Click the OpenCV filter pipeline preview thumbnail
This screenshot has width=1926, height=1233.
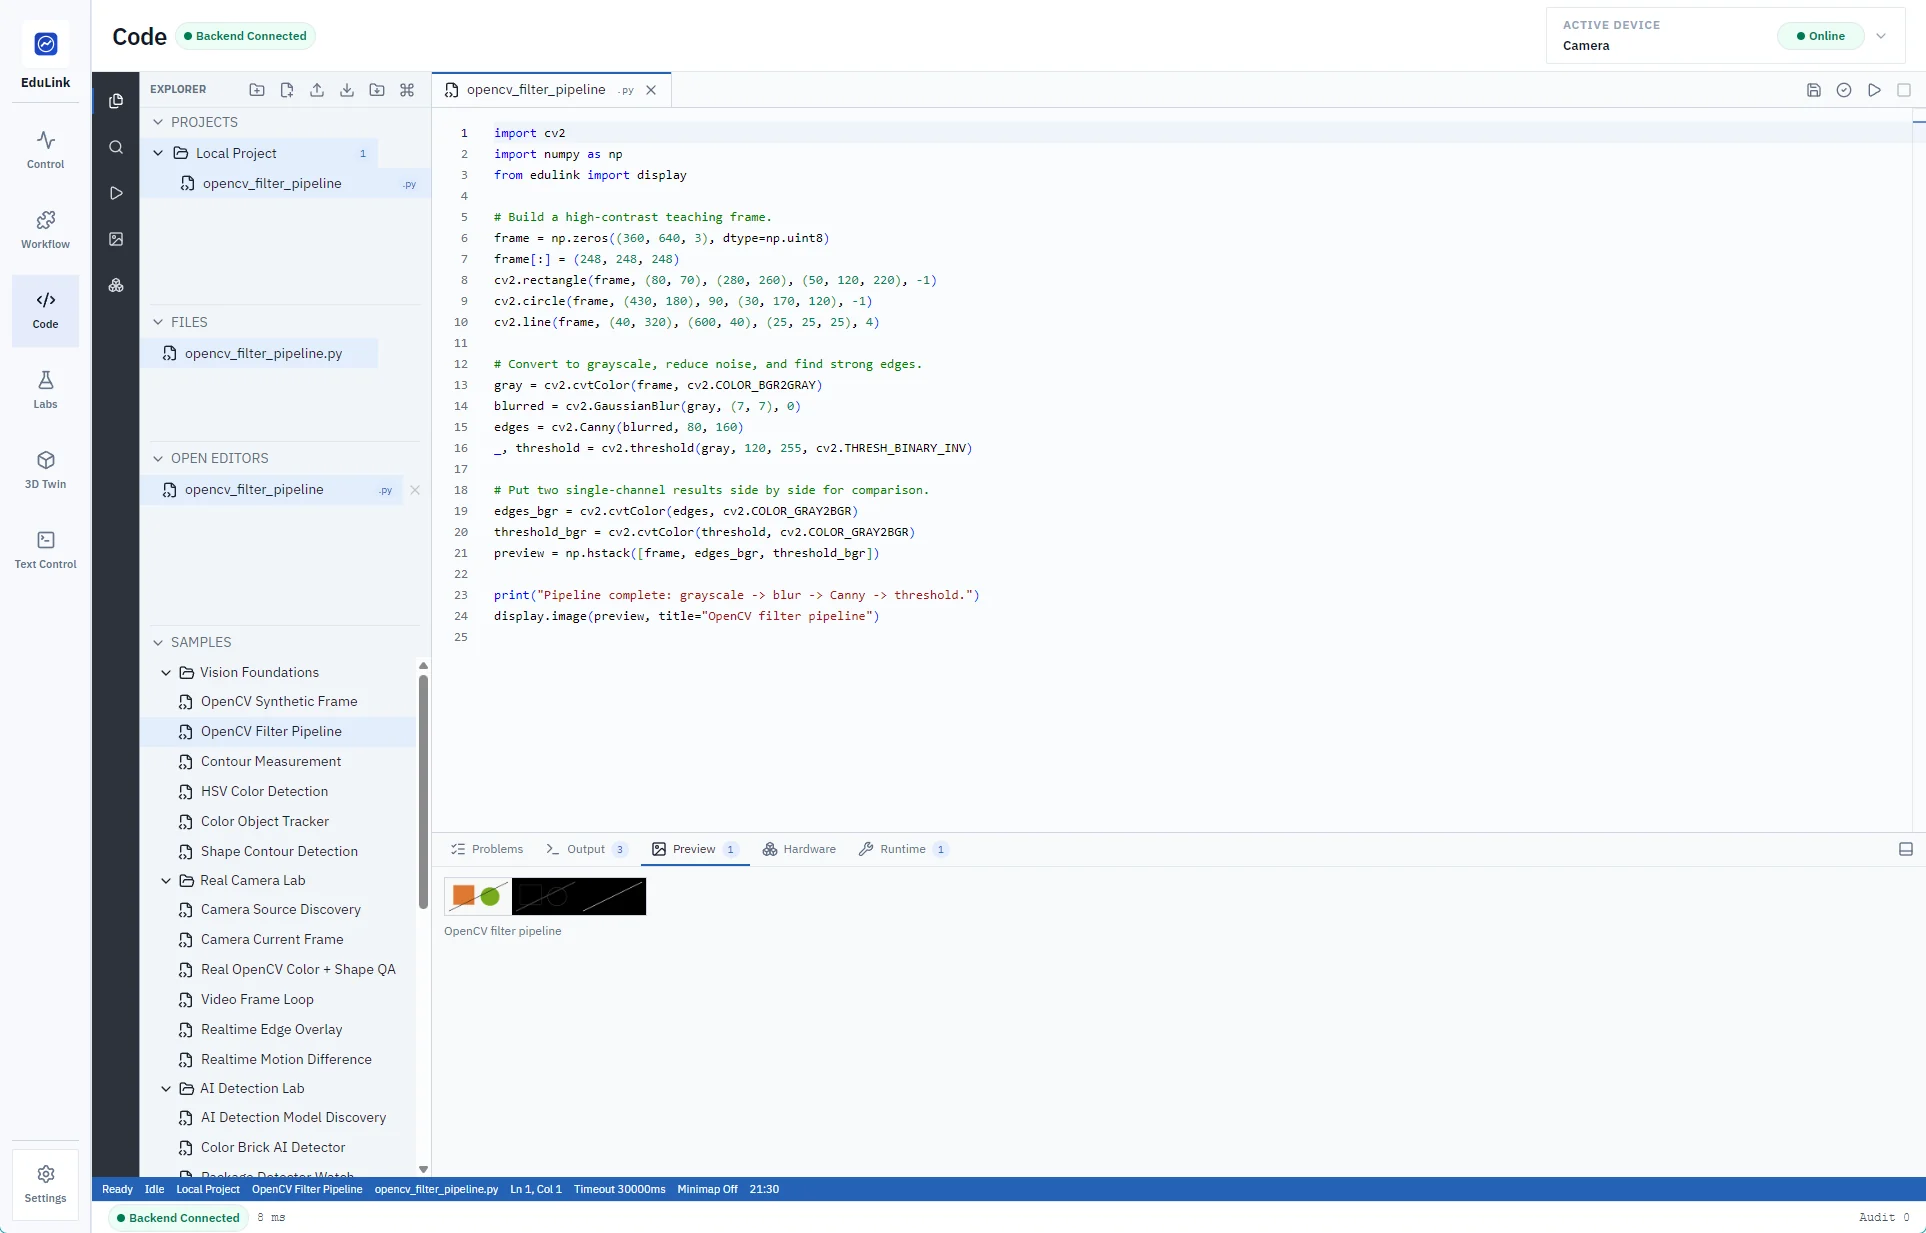pyautogui.click(x=545, y=896)
